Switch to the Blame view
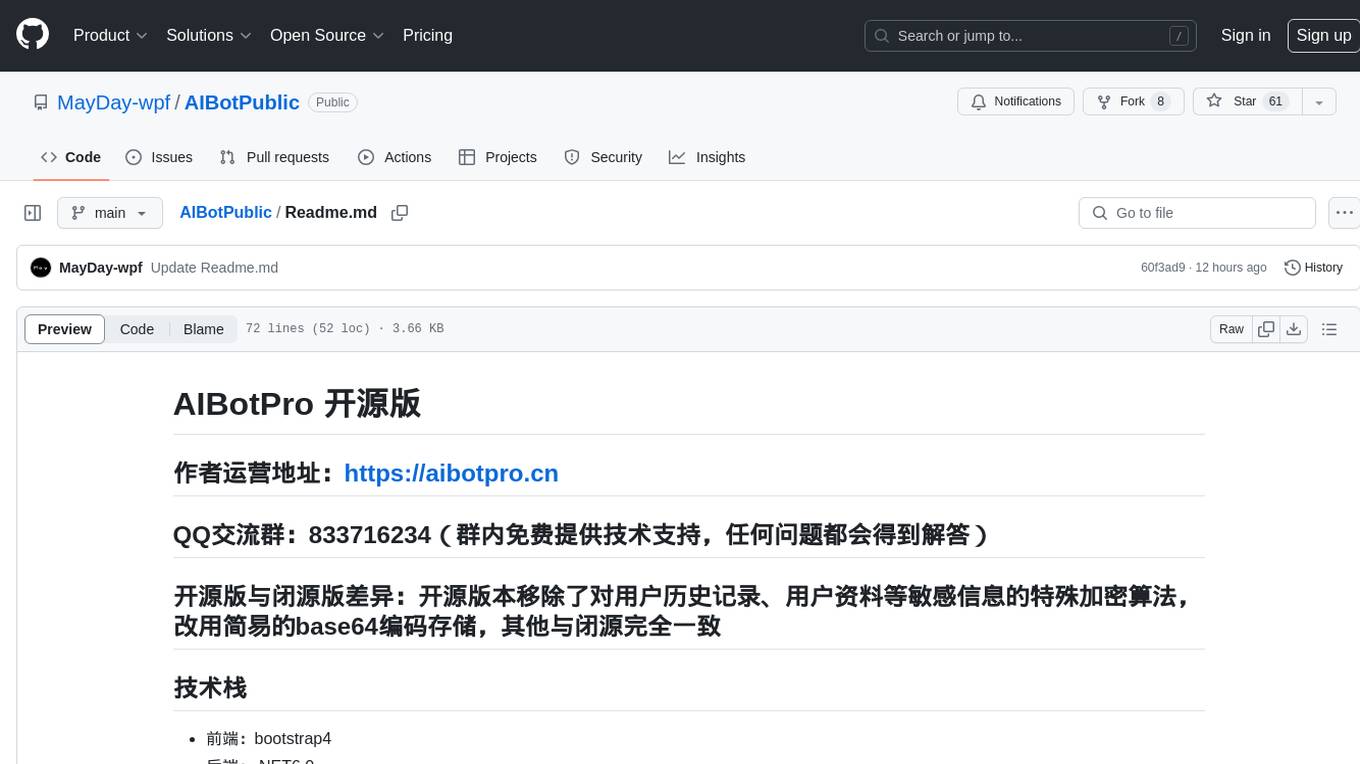 tap(203, 329)
